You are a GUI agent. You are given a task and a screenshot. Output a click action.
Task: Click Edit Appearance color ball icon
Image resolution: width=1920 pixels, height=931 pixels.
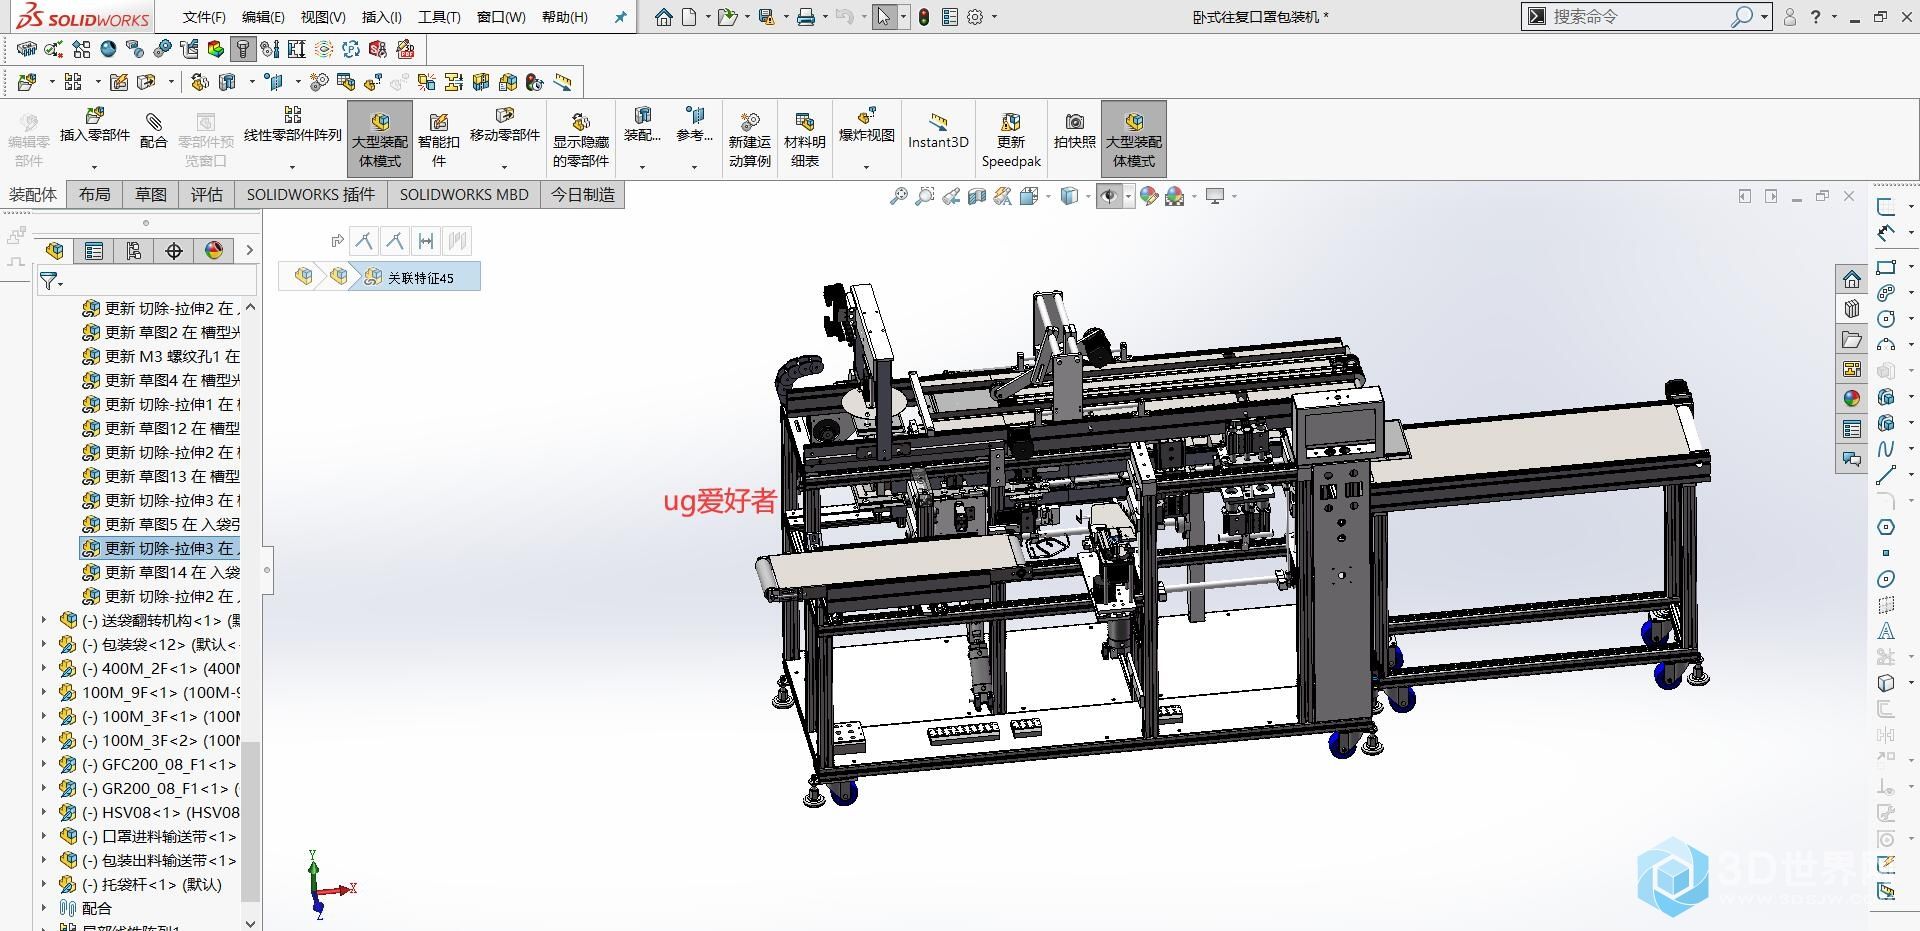pyautogui.click(x=1149, y=196)
